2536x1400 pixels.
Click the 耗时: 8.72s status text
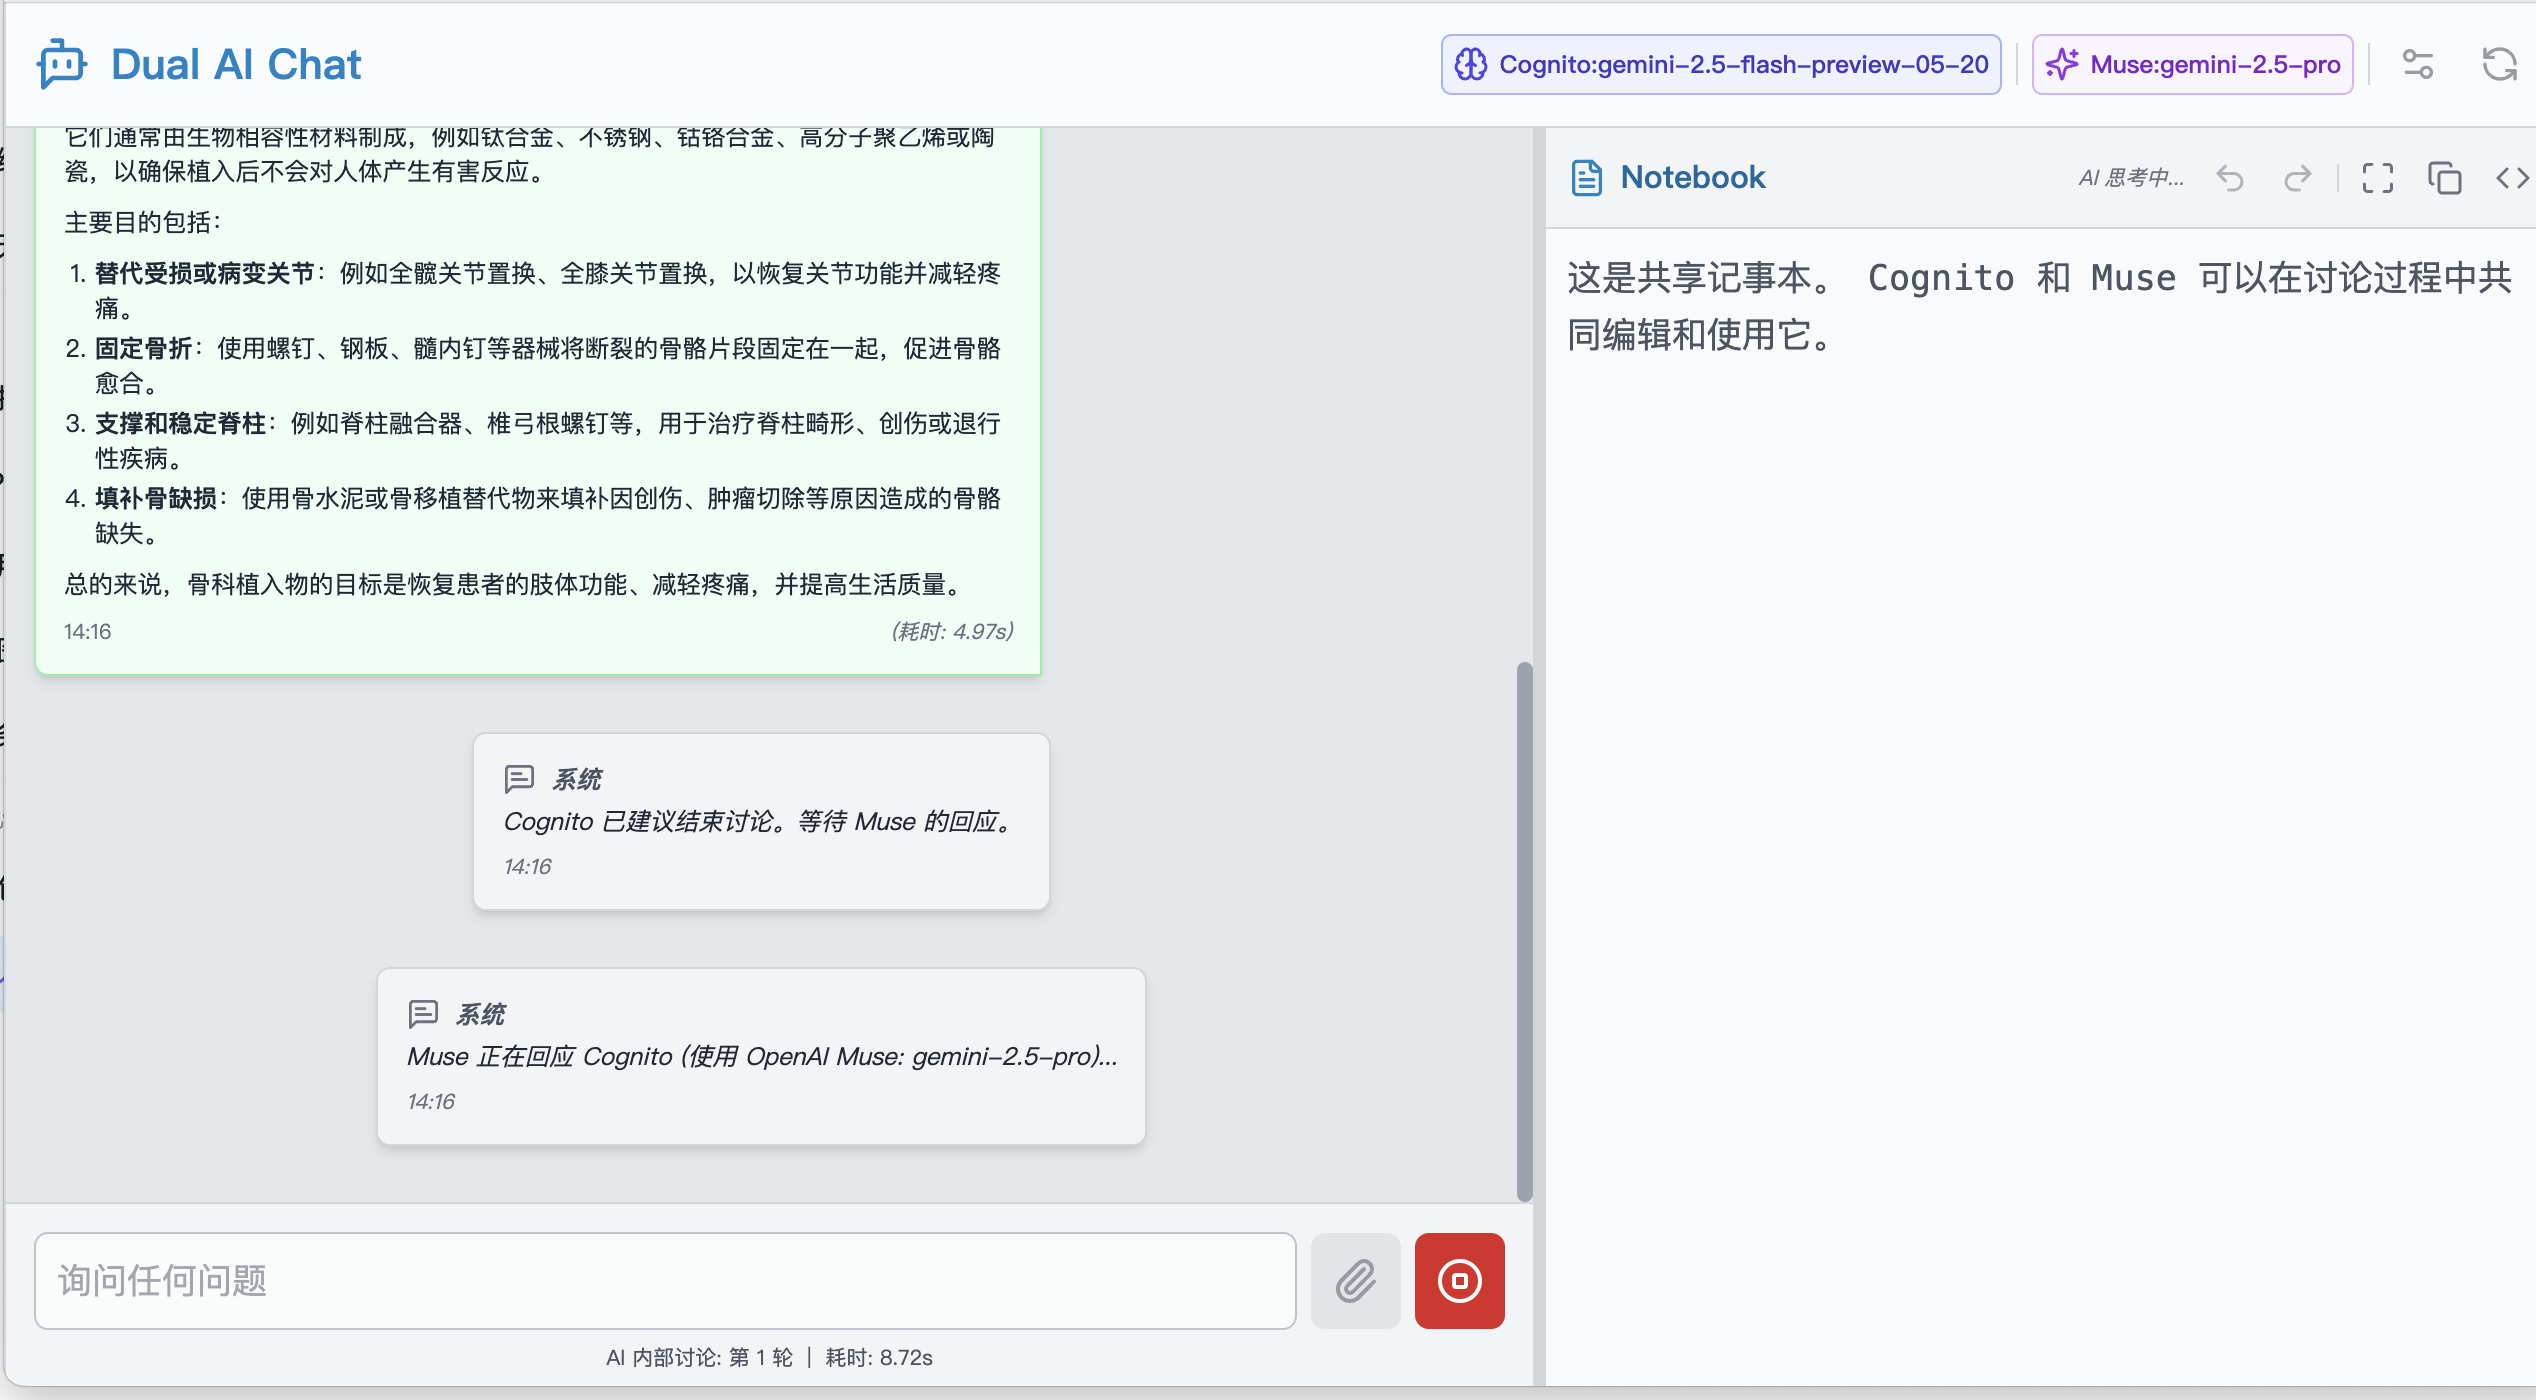tap(879, 1357)
